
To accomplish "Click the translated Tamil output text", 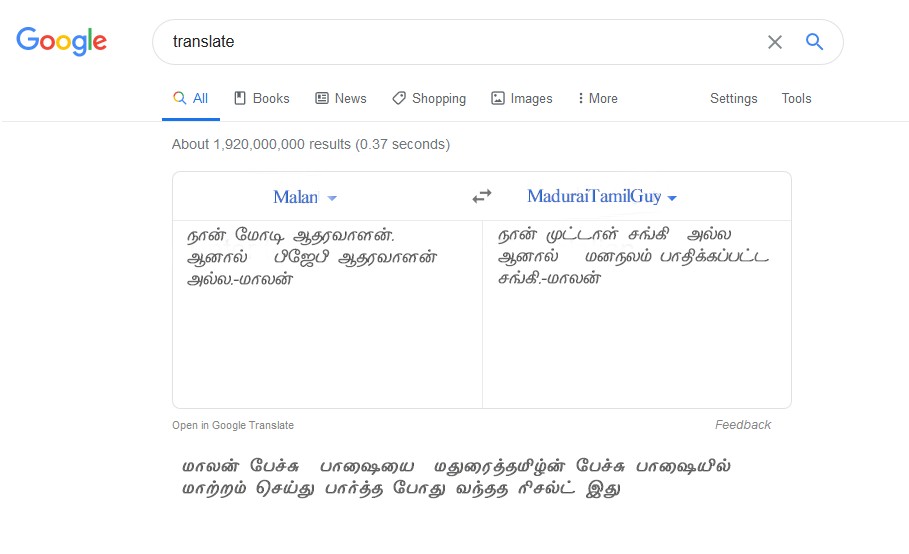I will point(633,256).
